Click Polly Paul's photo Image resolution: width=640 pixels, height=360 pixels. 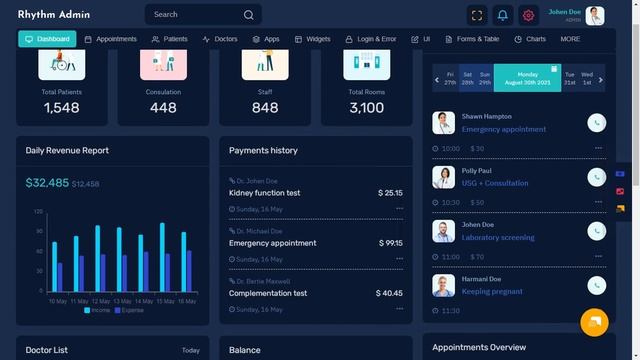443,177
